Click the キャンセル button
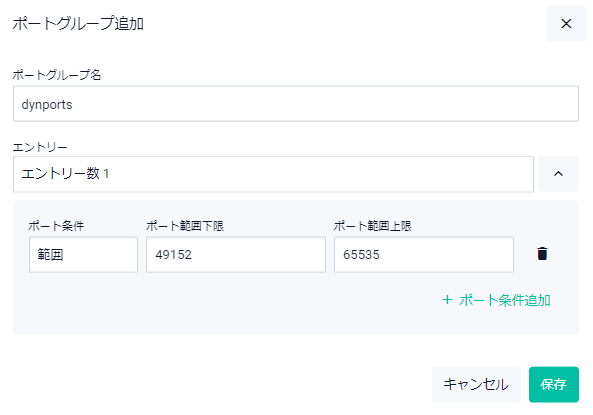 pyautogui.click(x=476, y=384)
